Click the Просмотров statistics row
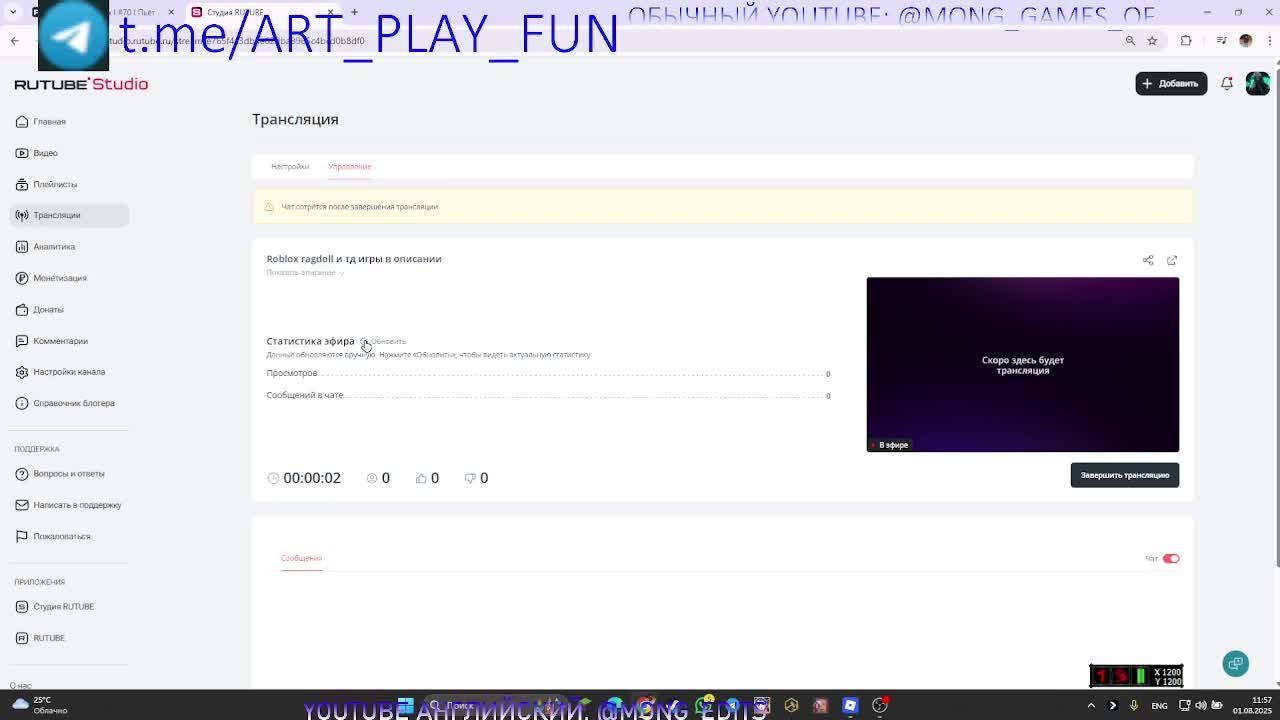 pyautogui.click(x=548, y=373)
